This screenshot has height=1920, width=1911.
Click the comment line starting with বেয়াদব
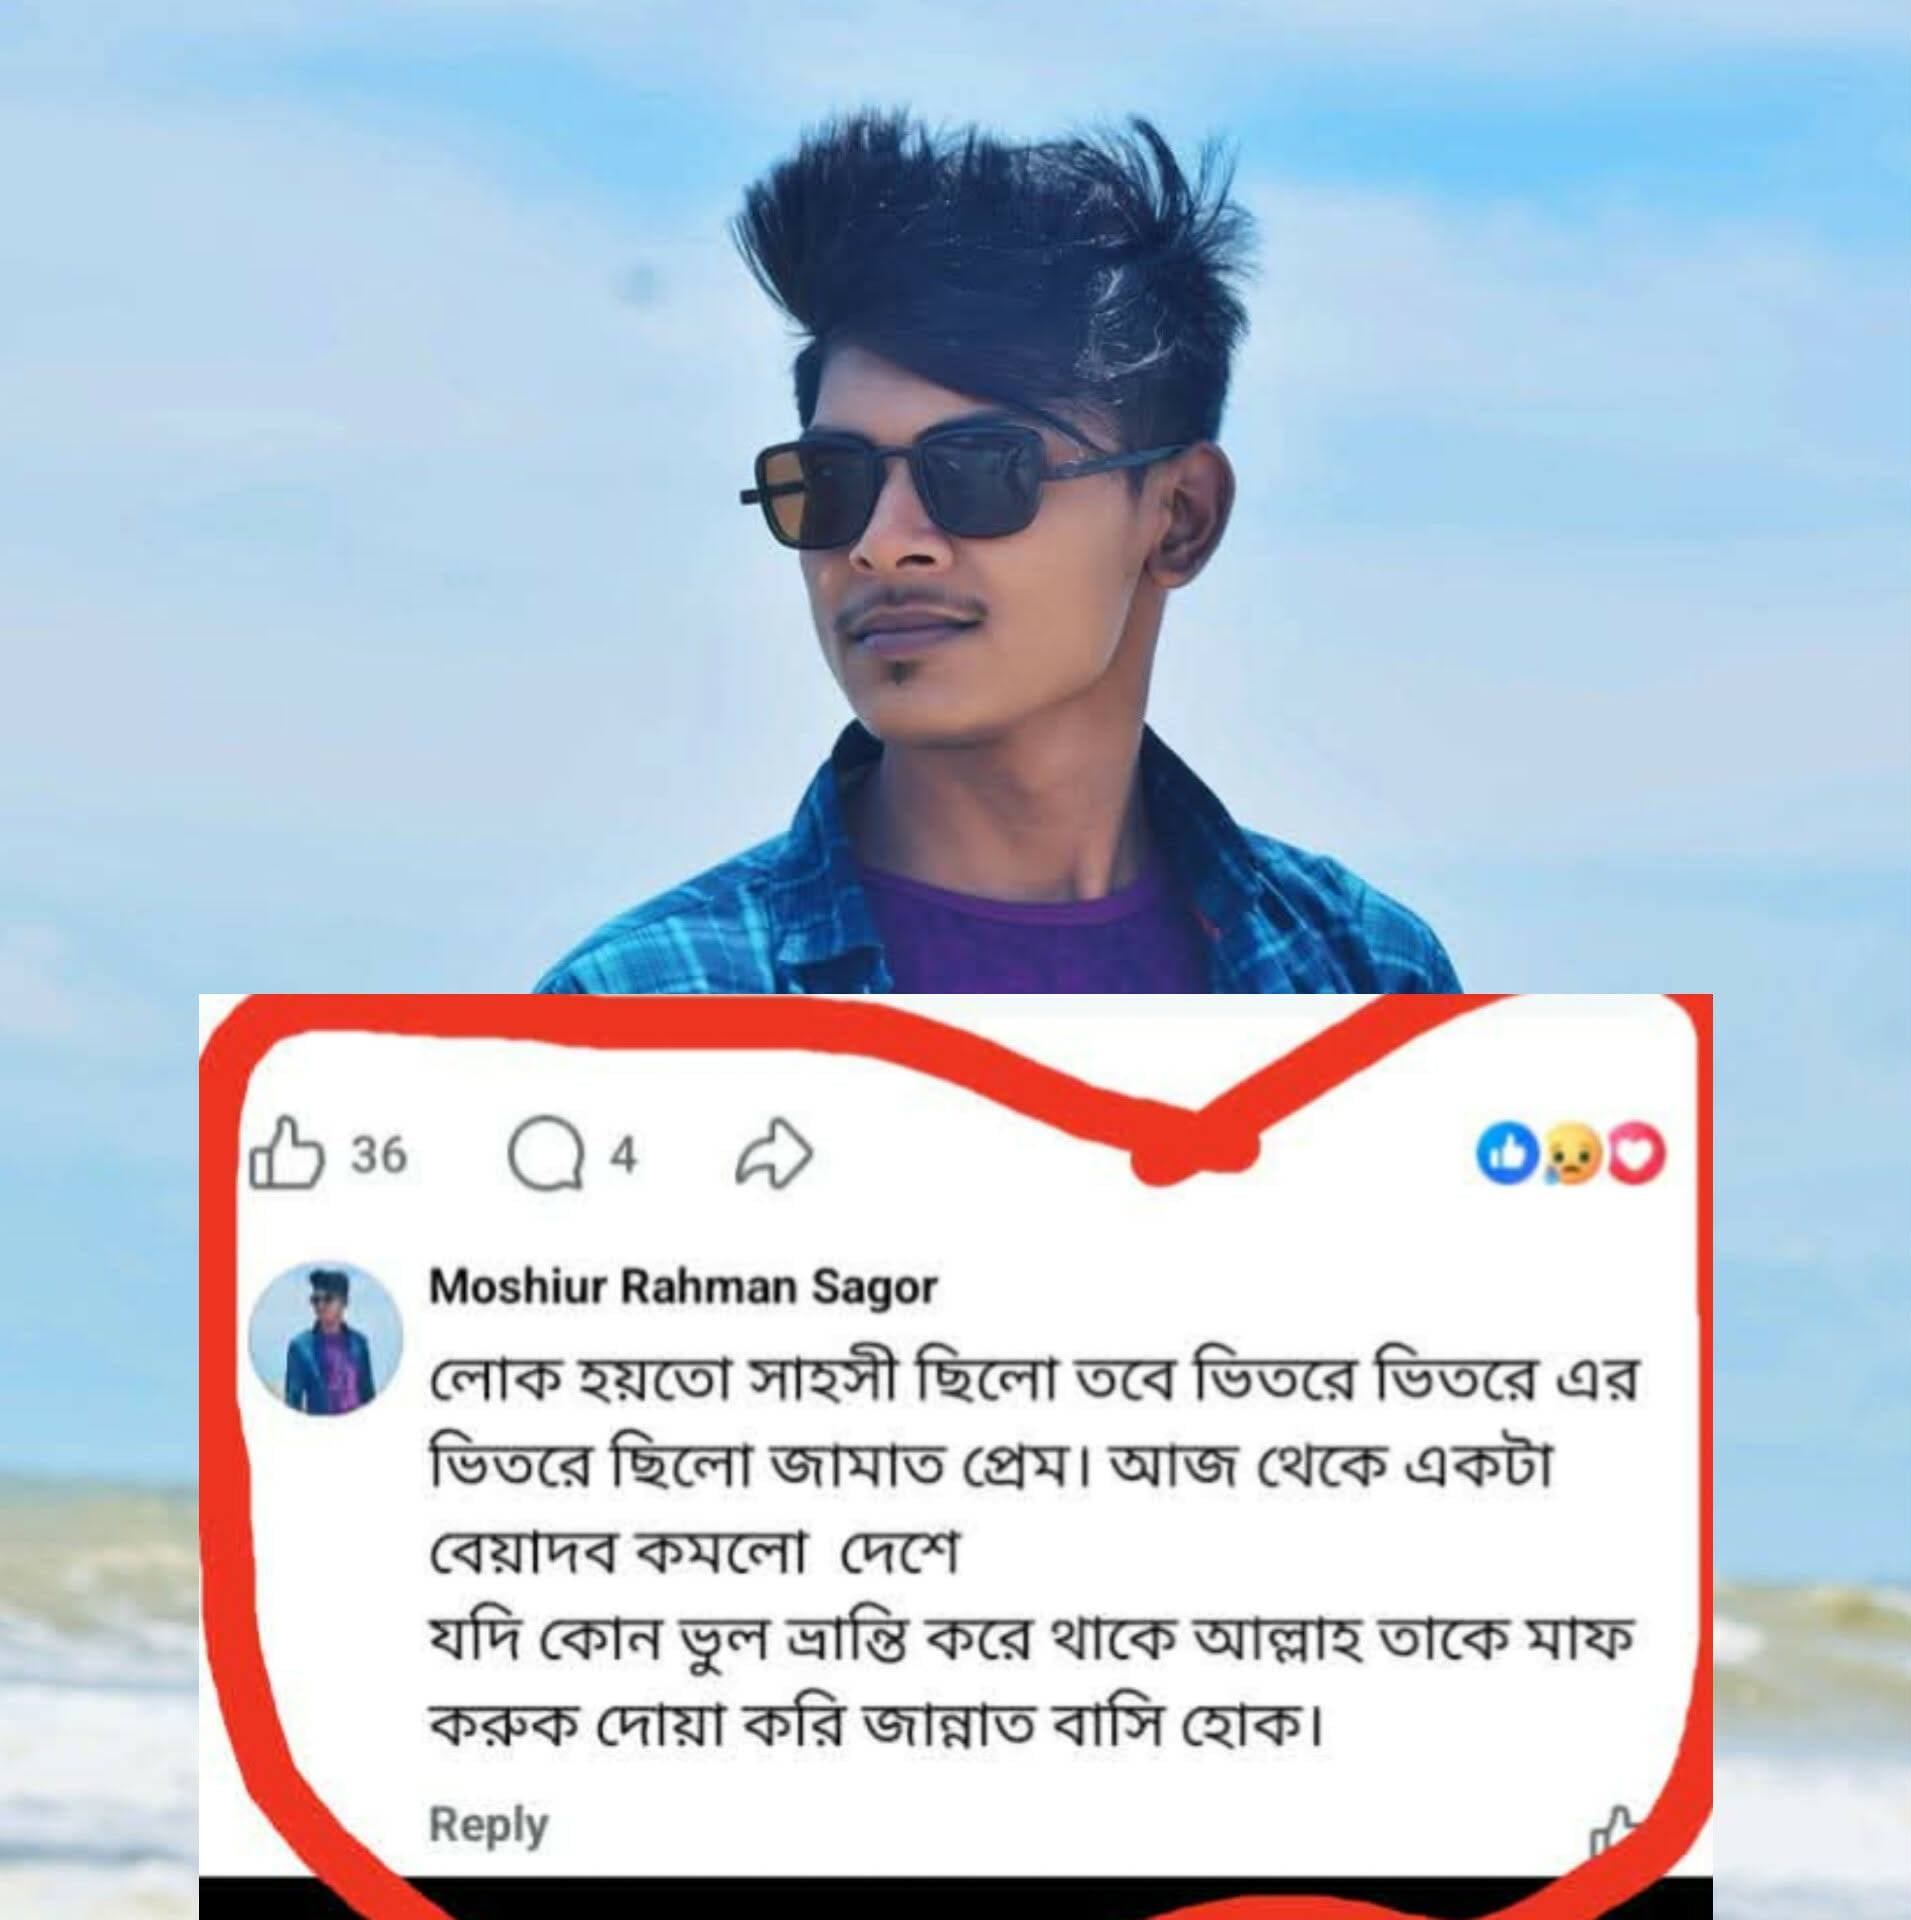pyautogui.click(x=693, y=1555)
